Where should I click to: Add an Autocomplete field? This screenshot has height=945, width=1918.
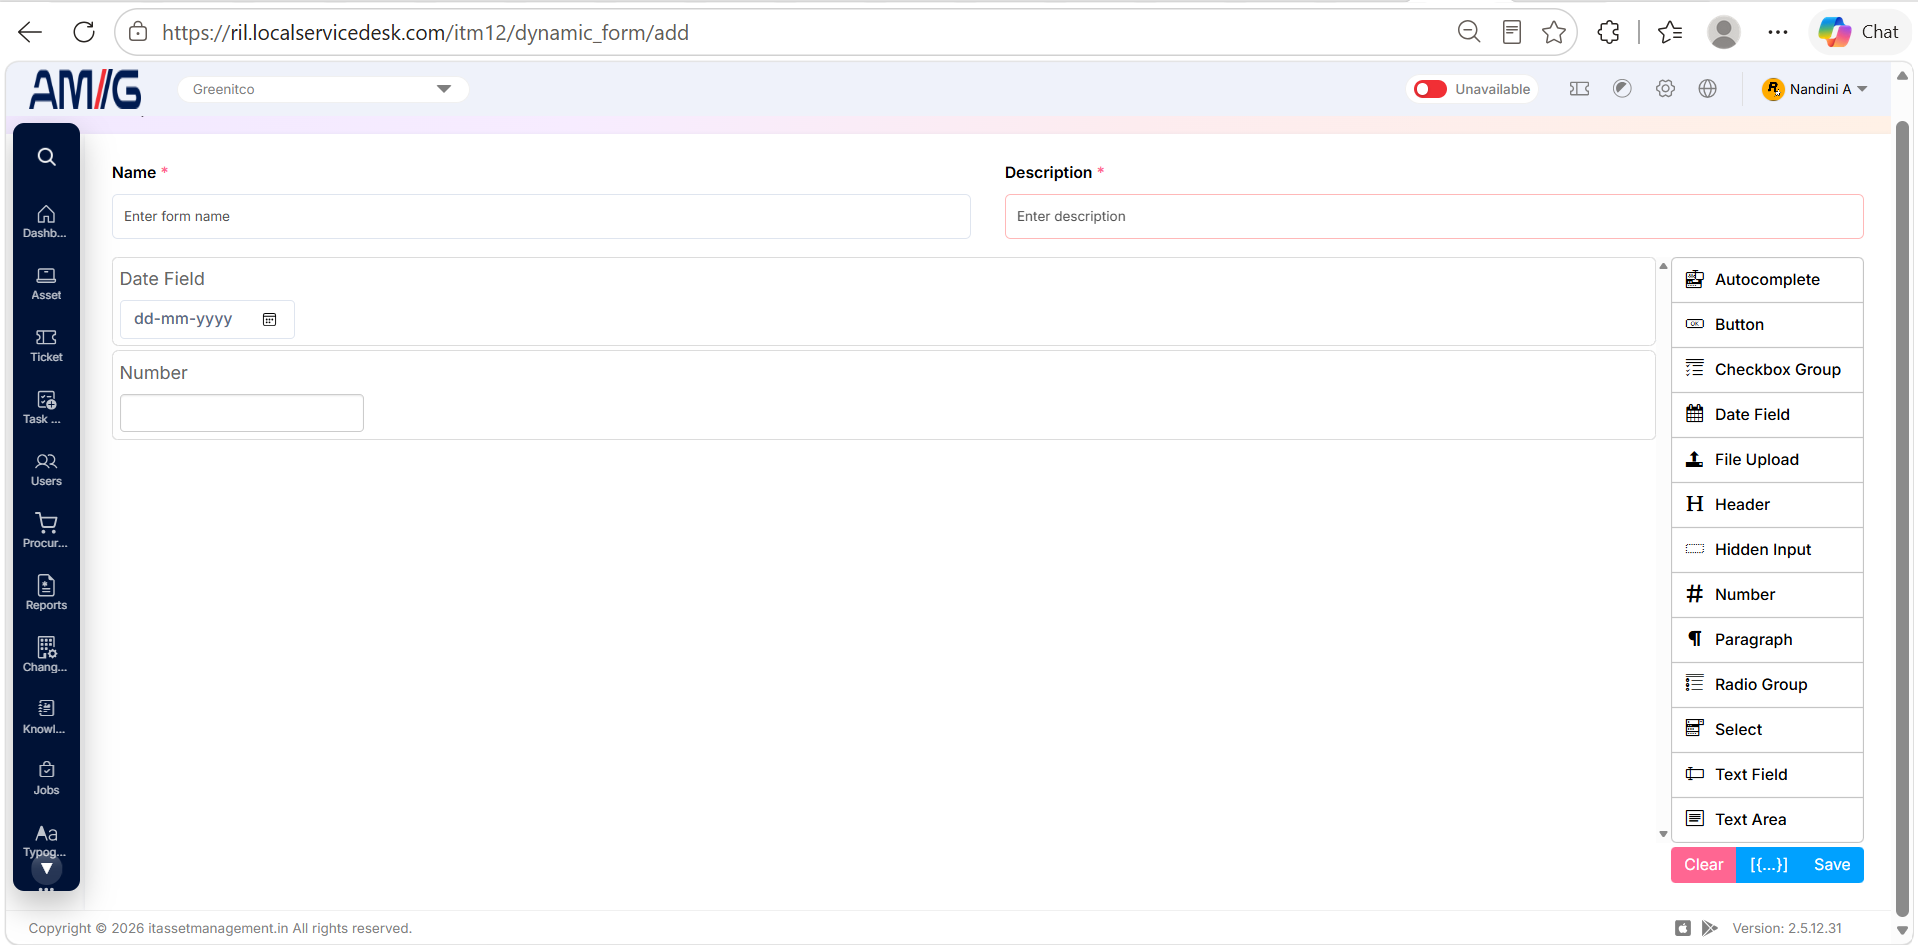1767,280
